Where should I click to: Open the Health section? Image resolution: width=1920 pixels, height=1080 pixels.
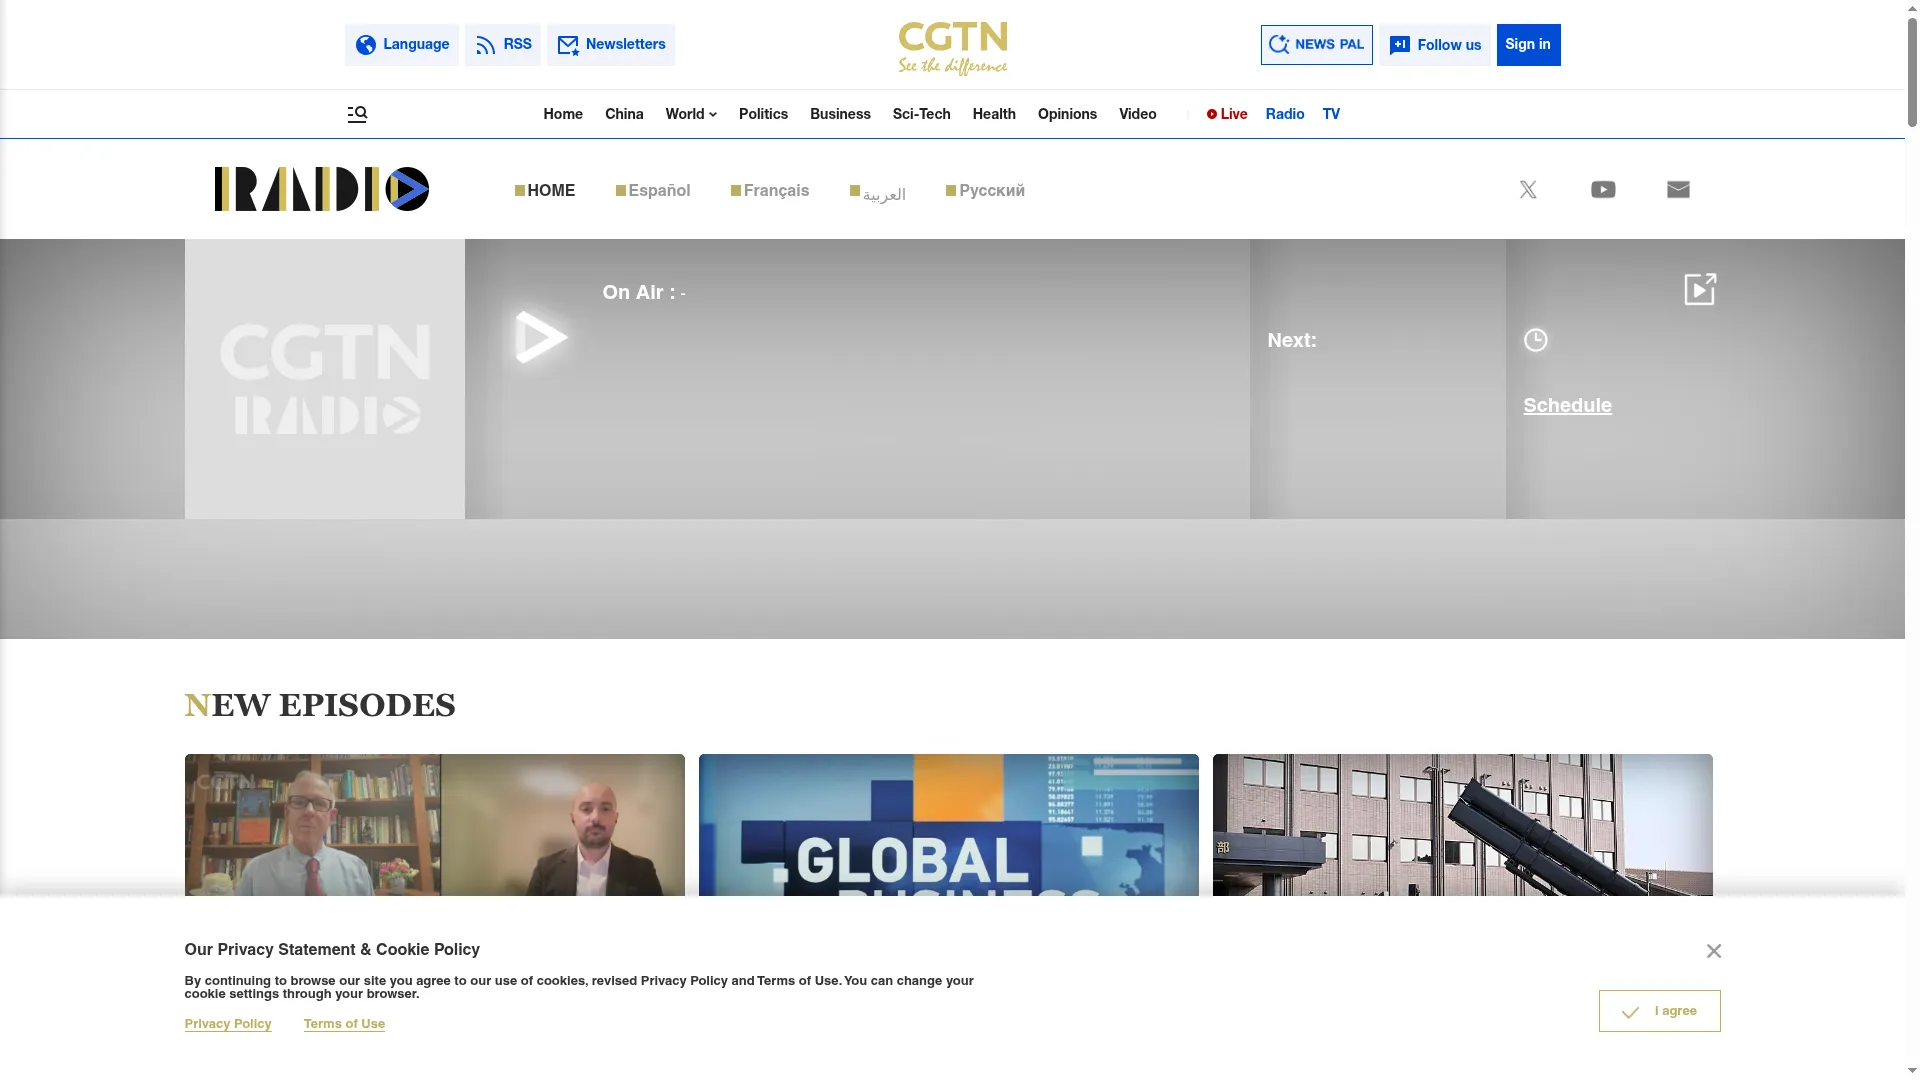994,114
